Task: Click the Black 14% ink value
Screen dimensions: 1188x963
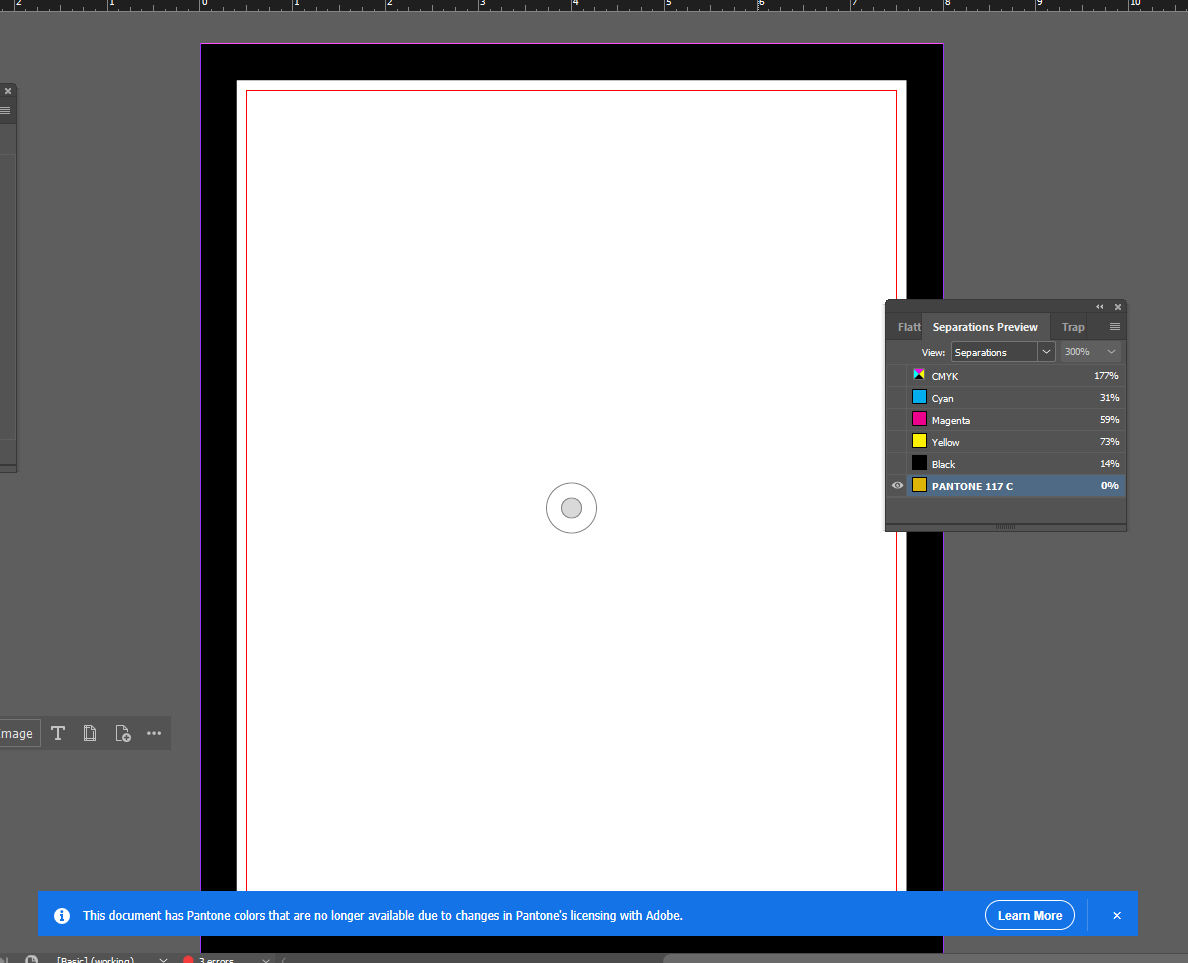Action: coord(1109,464)
